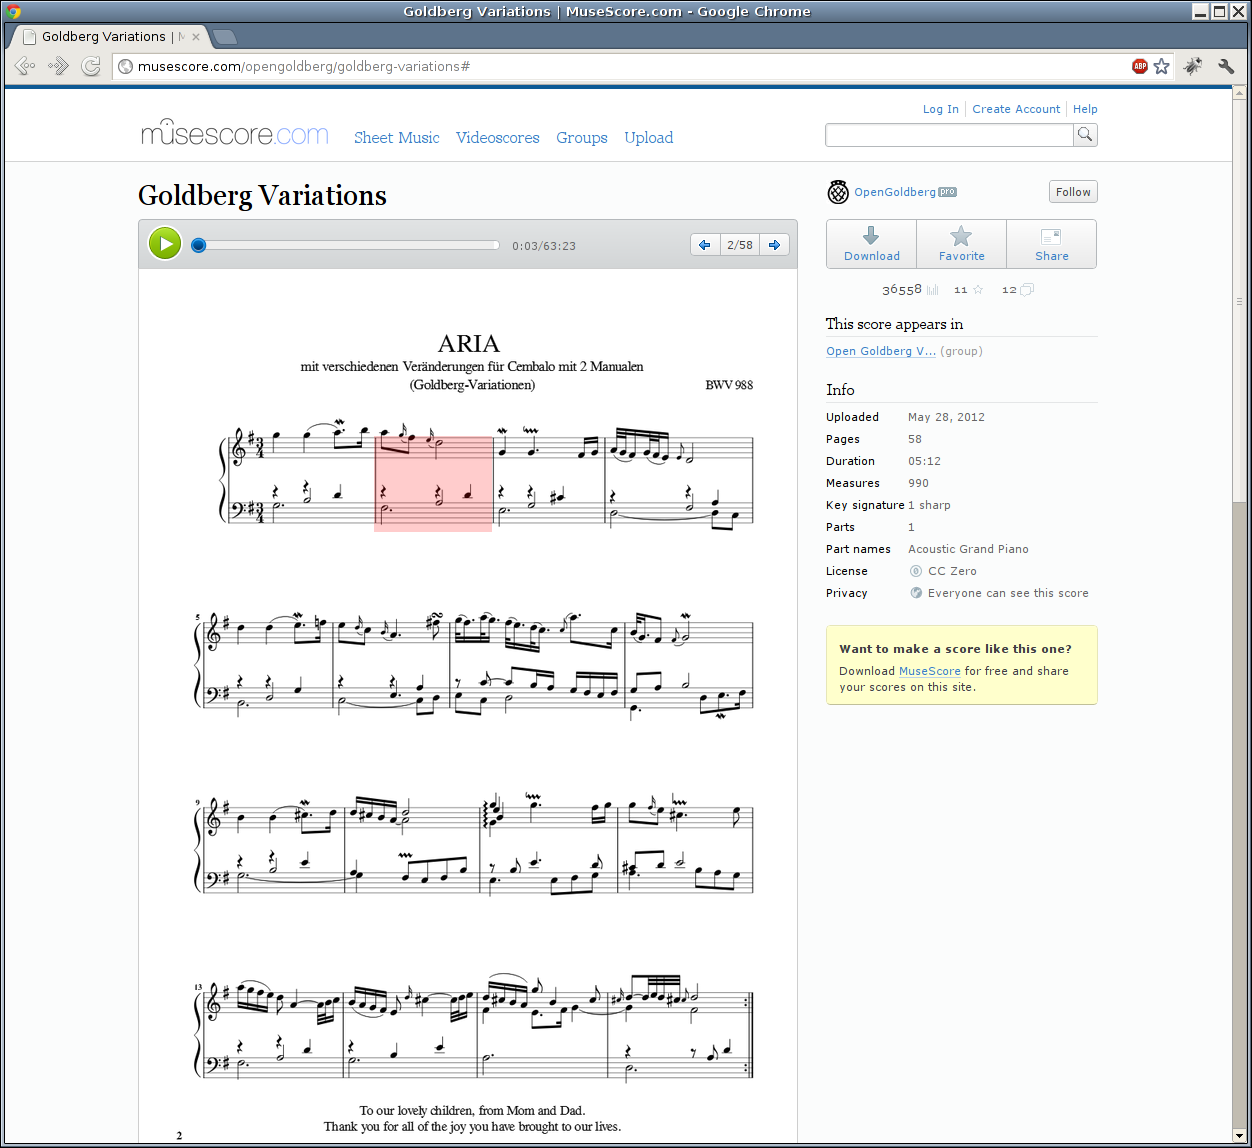Open Chrome wrench settings menu

coord(1226,66)
